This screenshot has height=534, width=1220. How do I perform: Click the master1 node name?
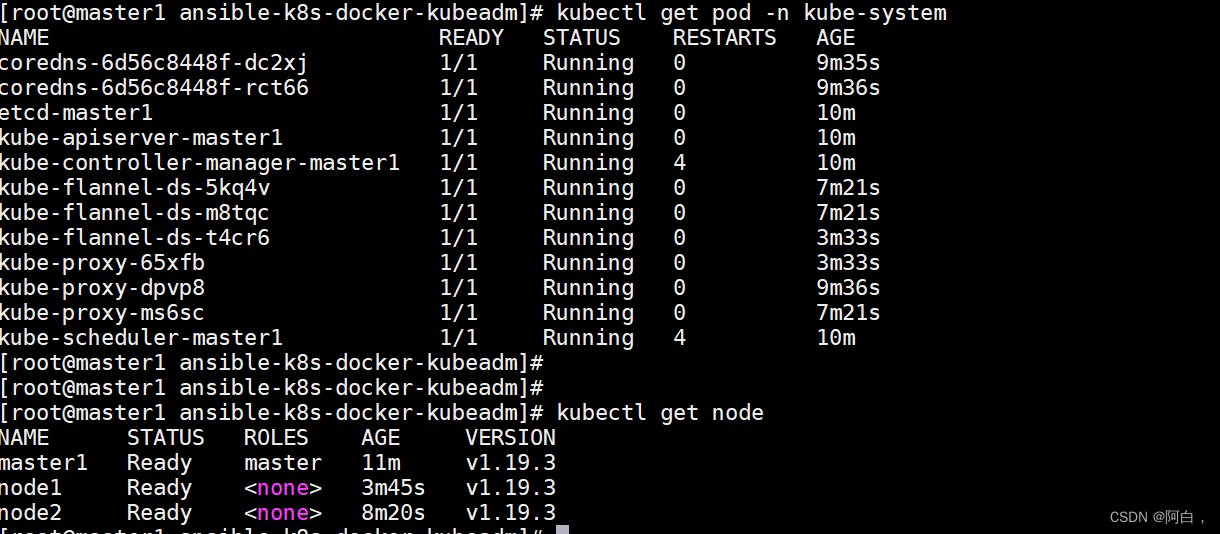tap(44, 463)
